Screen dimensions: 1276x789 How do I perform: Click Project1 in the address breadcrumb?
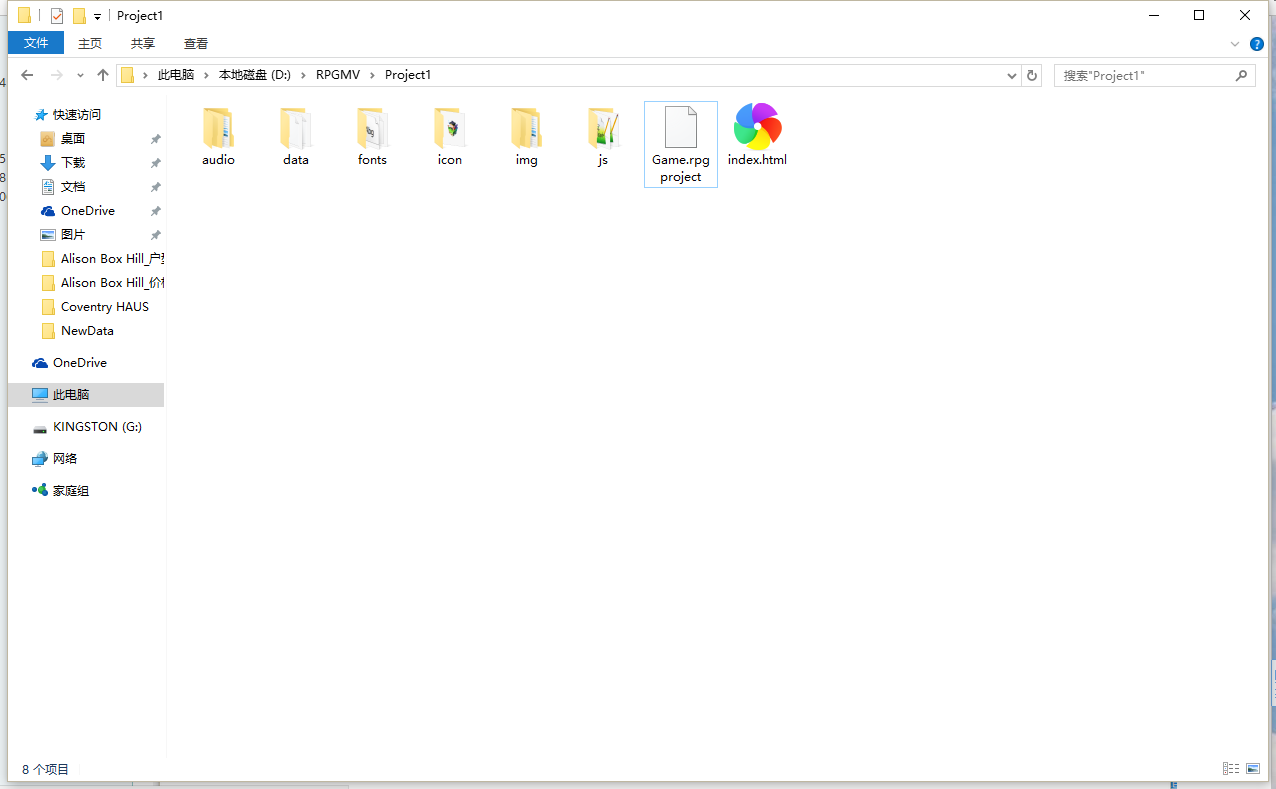coord(408,75)
